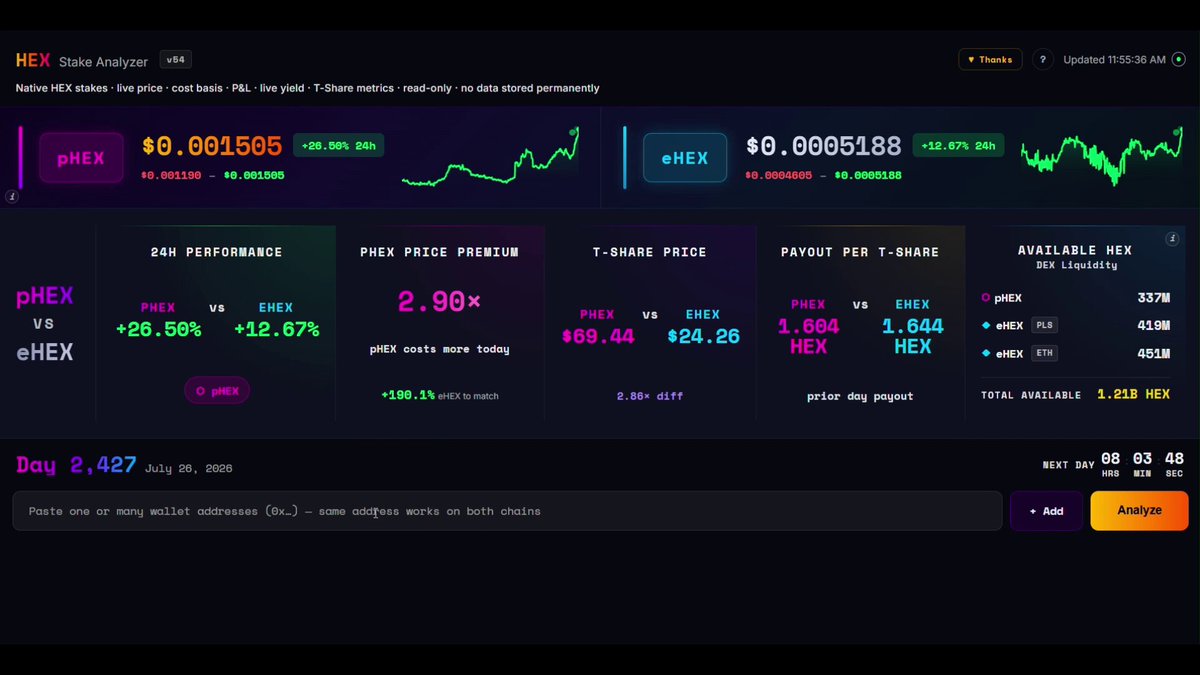
Task: Click the $0.001190 – $0.001505 price range
Action: click(213, 176)
